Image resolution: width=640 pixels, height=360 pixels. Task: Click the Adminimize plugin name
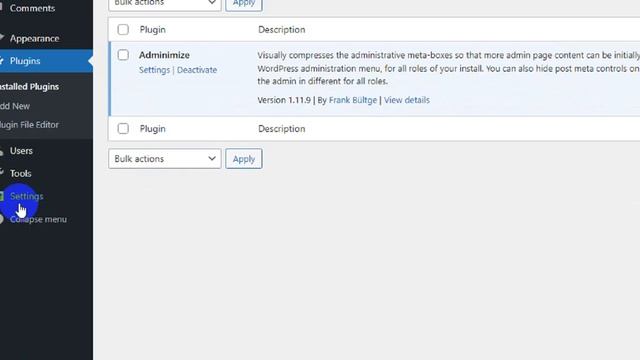(164, 55)
